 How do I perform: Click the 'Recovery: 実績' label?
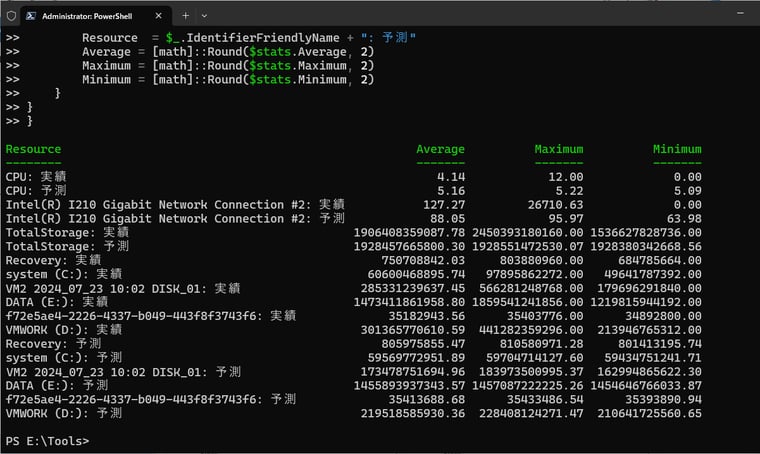coord(53,261)
